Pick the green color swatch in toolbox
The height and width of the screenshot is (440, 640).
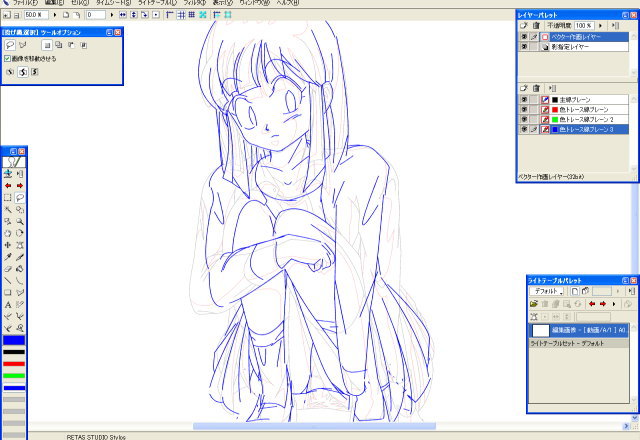(x=14, y=375)
